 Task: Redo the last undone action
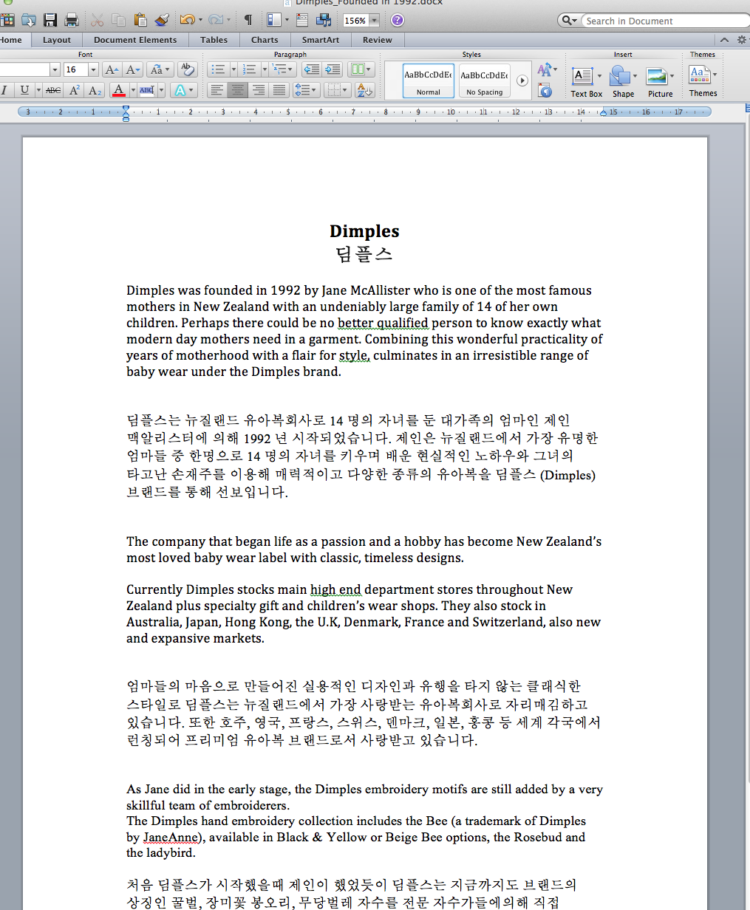pyautogui.click(x=215, y=20)
